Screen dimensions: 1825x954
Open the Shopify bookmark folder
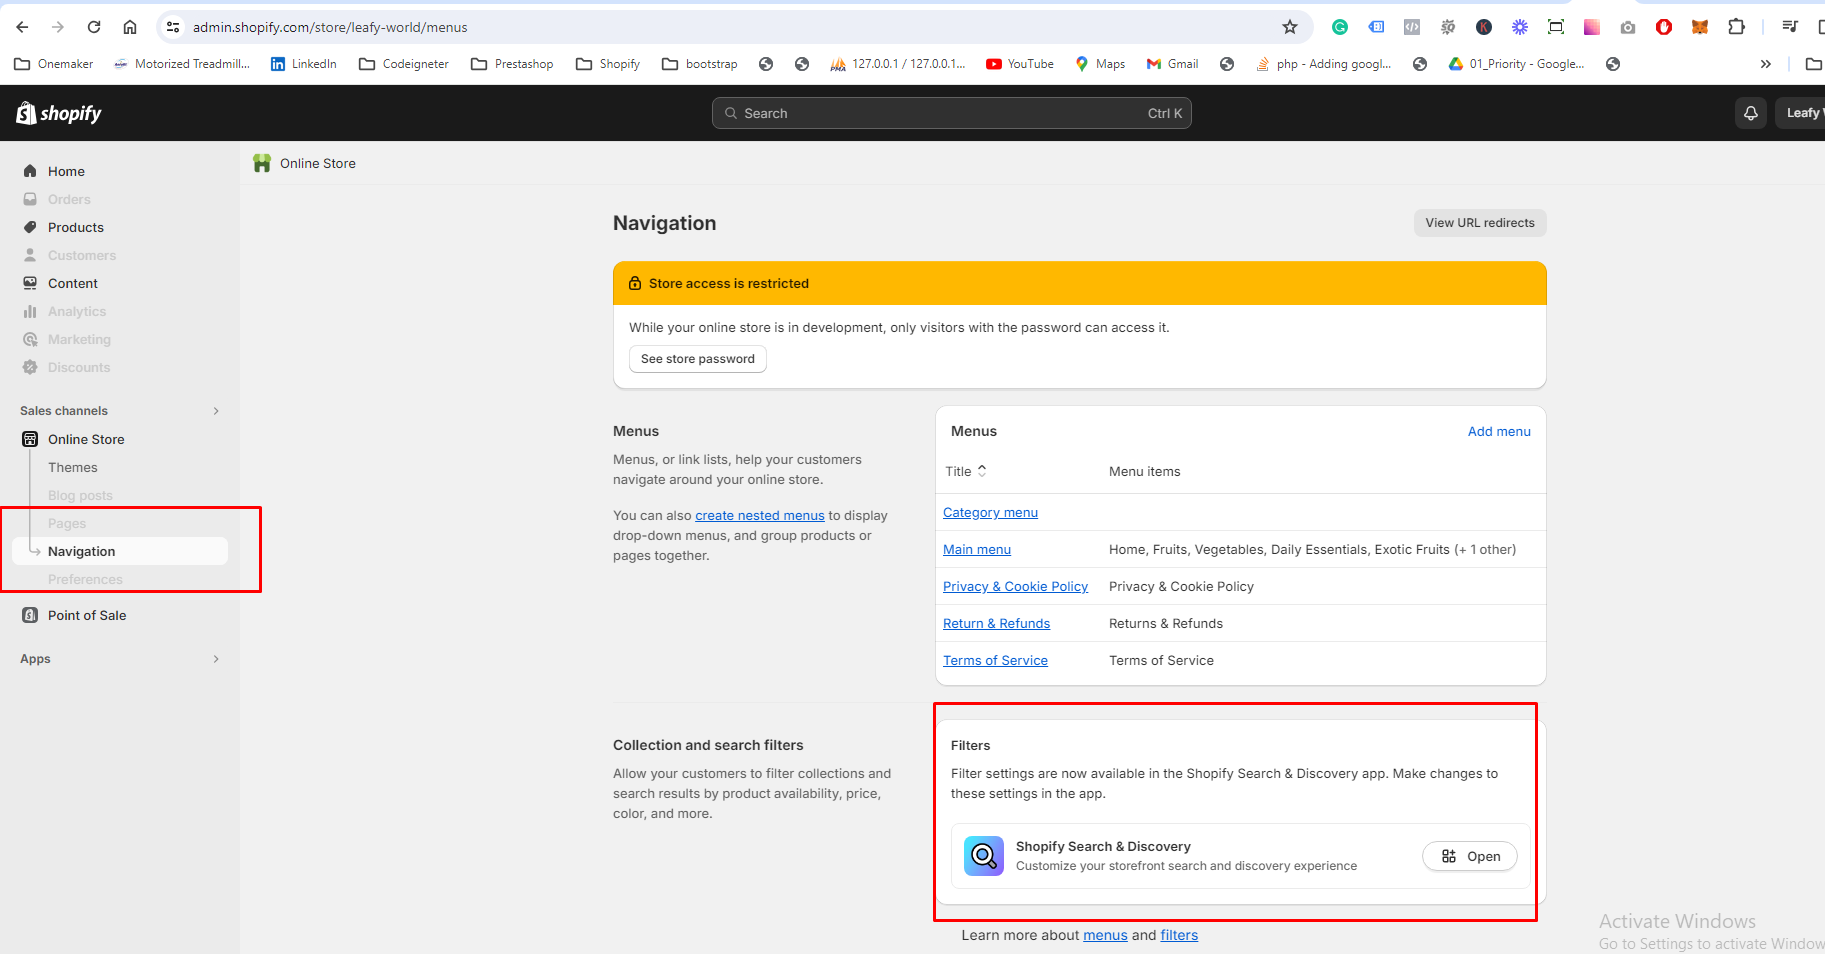point(608,64)
